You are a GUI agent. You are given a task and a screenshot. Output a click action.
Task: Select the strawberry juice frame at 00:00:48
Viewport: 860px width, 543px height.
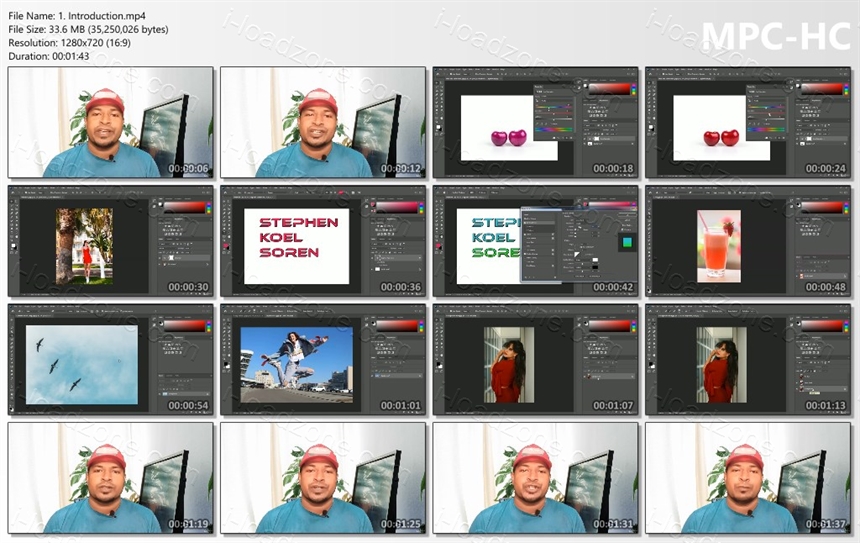(748, 241)
